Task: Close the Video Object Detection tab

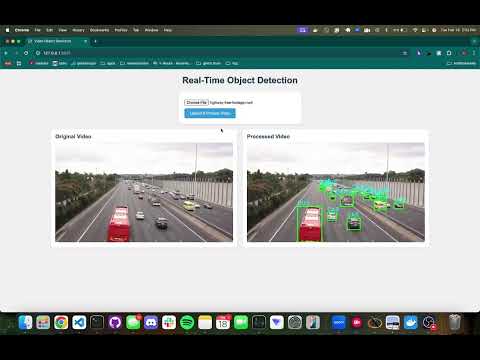Action: (x=85, y=41)
